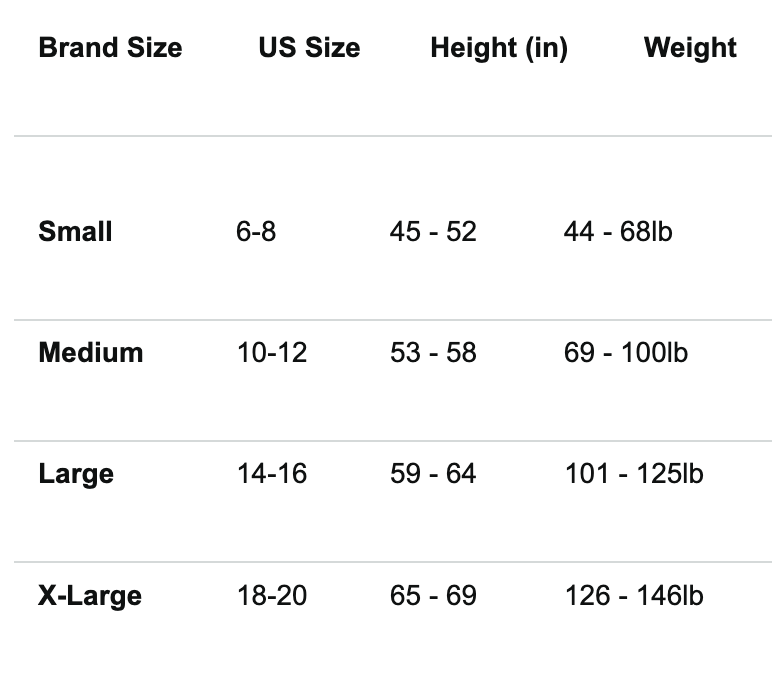The height and width of the screenshot is (674, 772).
Task: Click the 53 - 58 height value
Action: (x=433, y=353)
